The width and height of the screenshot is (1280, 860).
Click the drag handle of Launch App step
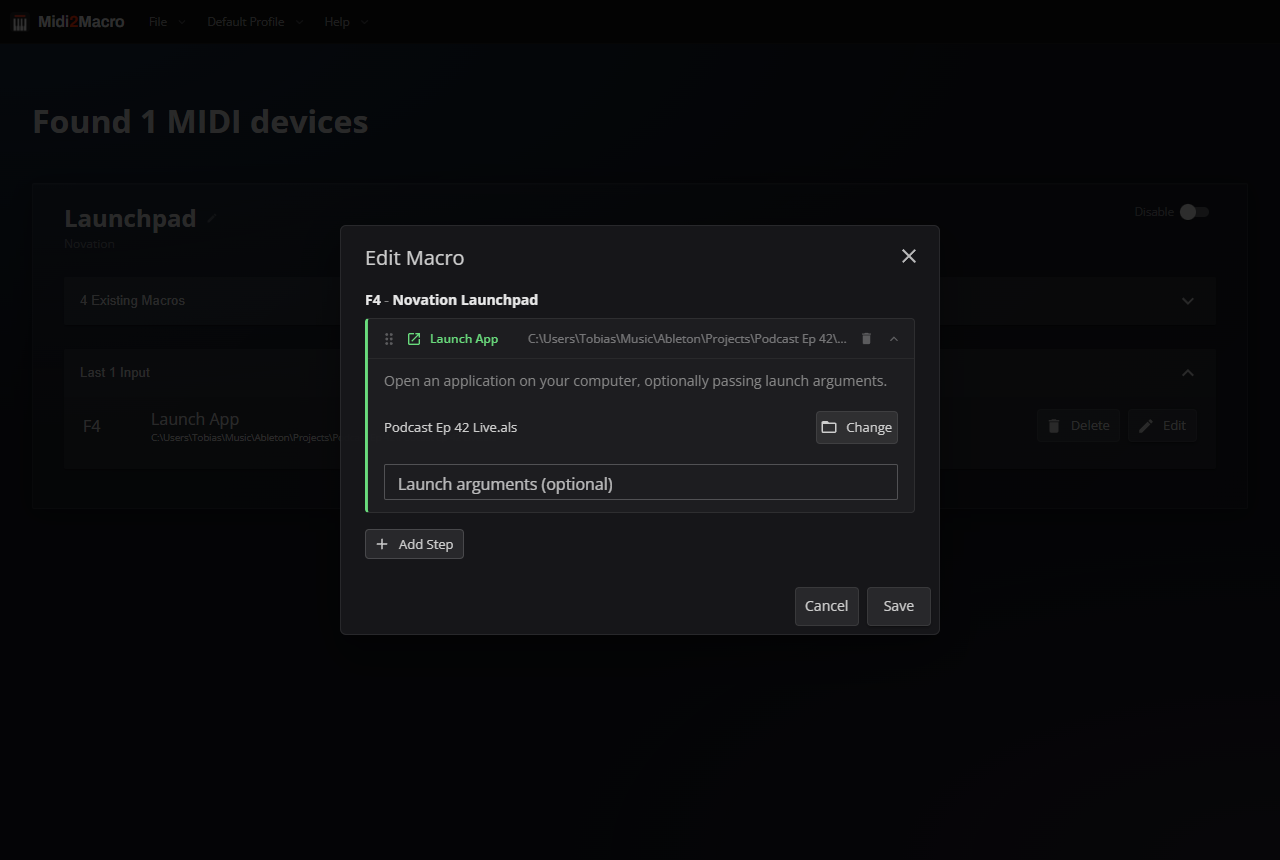point(389,339)
